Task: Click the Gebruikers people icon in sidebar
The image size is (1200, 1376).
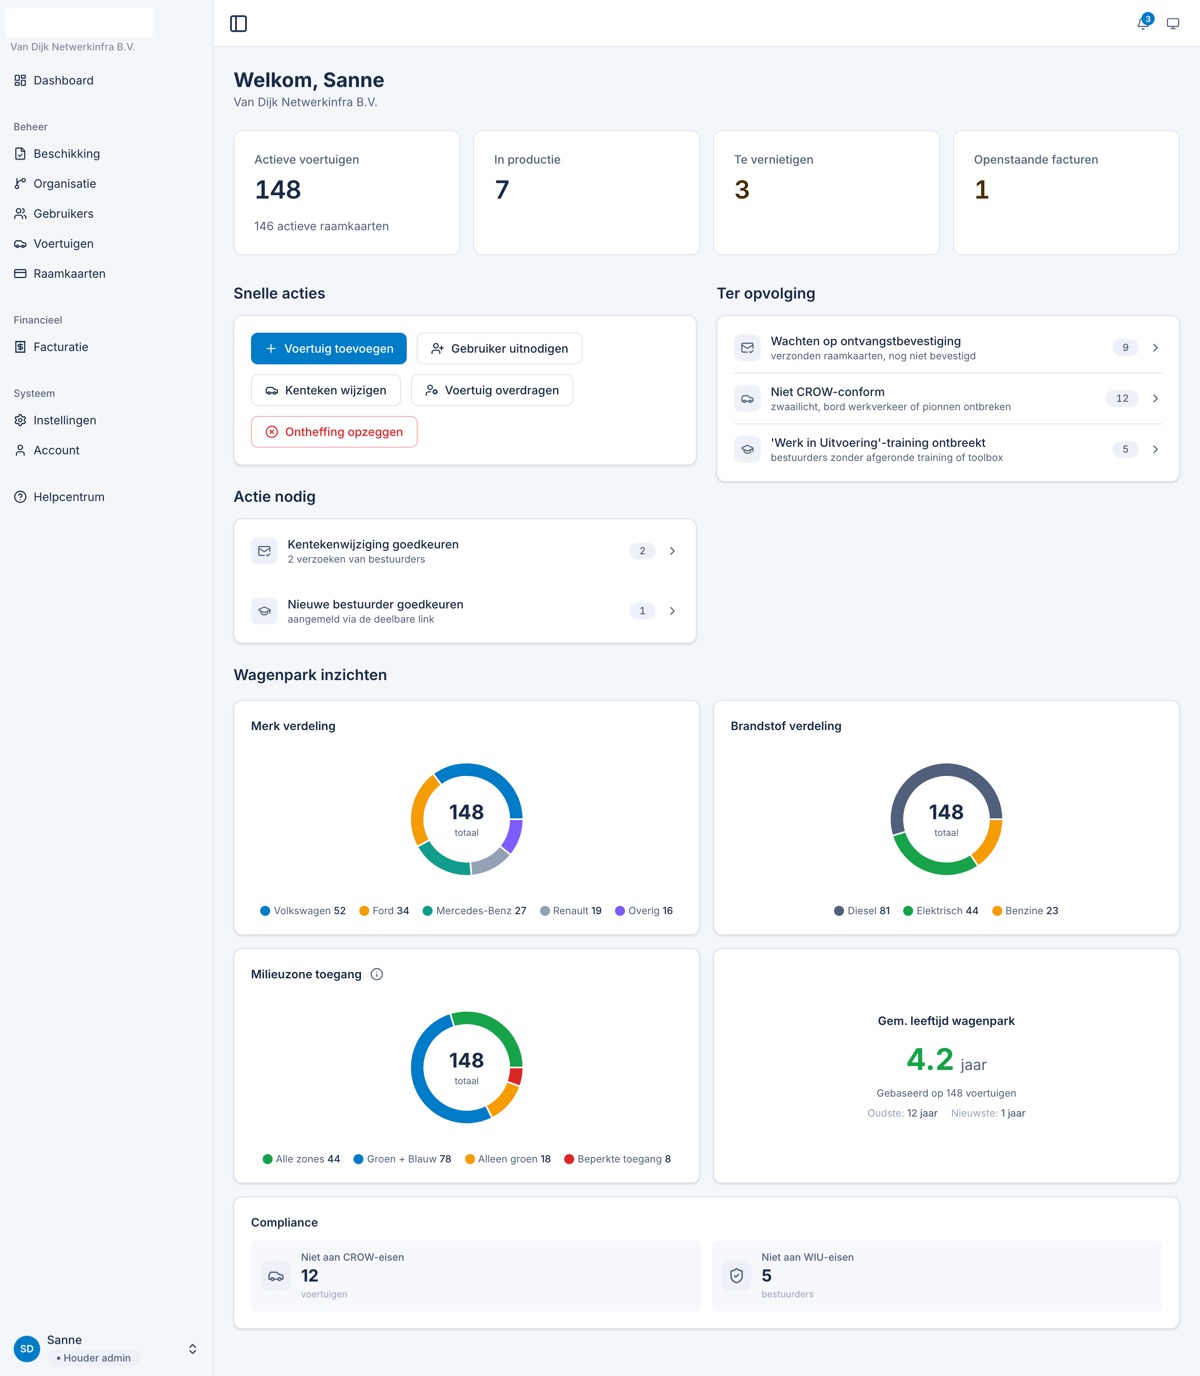Action: click(x=20, y=214)
